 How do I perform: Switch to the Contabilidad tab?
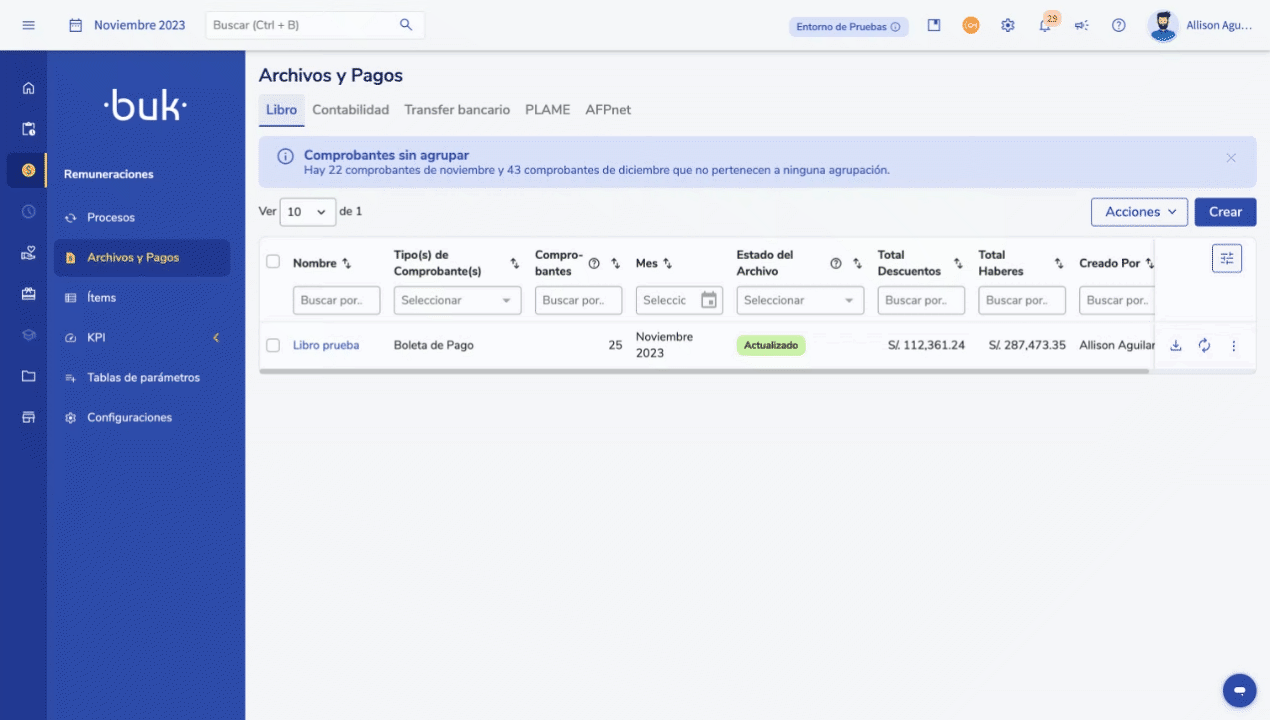point(350,110)
